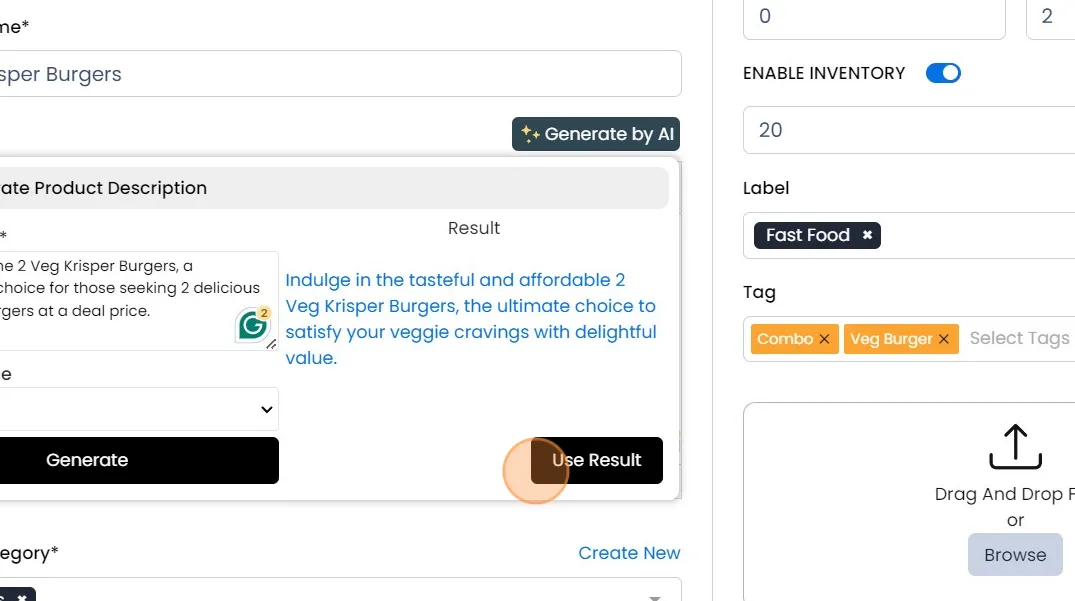Click inside the description prompt textarea
This screenshot has height=601, width=1075.
pos(120,290)
